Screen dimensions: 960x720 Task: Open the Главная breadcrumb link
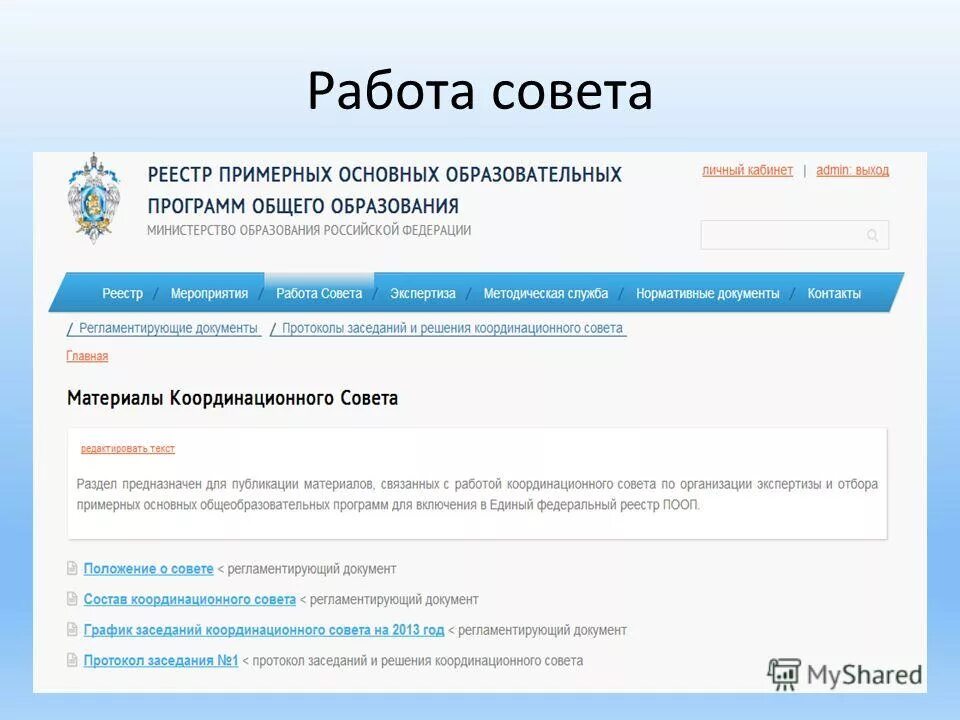[x=88, y=355]
